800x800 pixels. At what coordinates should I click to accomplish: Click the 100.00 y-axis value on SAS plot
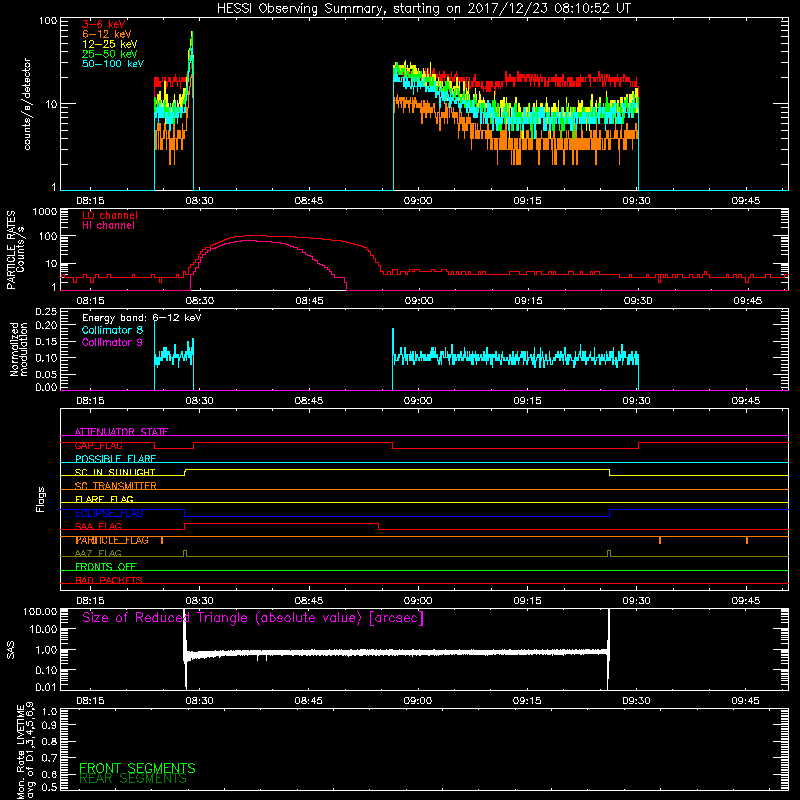click(x=40, y=612)
